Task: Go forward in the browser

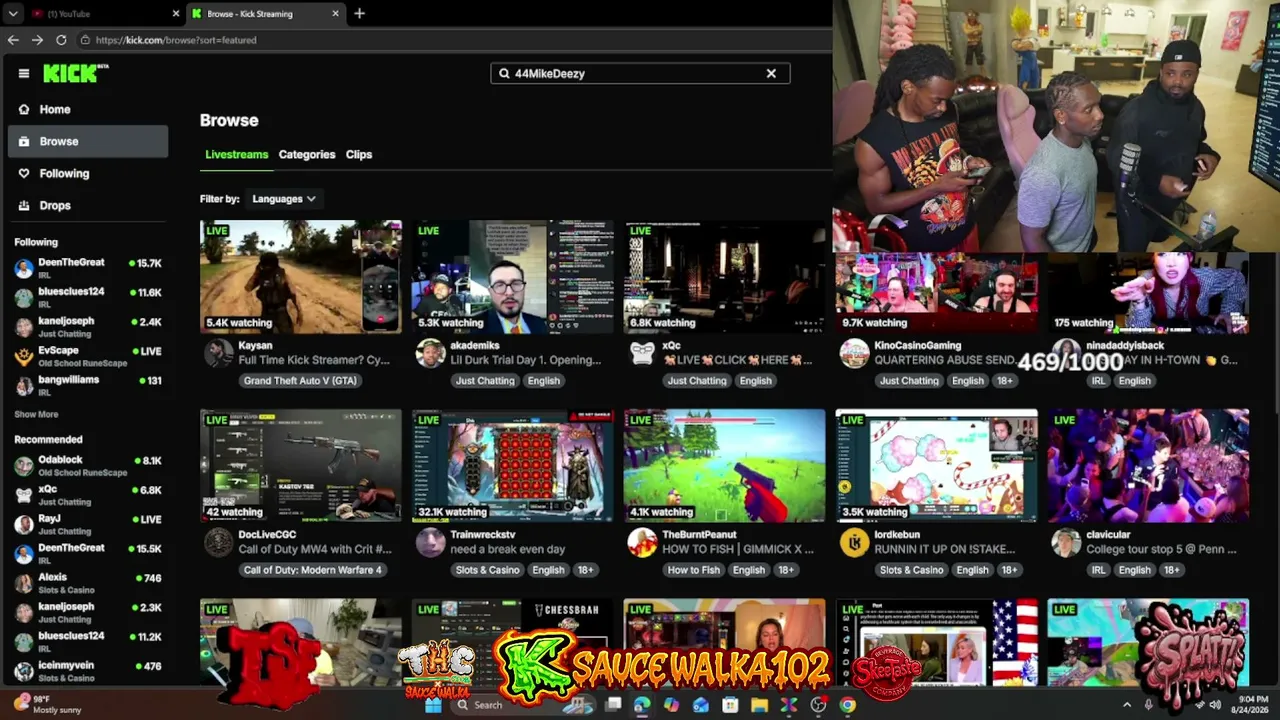Action: coord(37,40)
